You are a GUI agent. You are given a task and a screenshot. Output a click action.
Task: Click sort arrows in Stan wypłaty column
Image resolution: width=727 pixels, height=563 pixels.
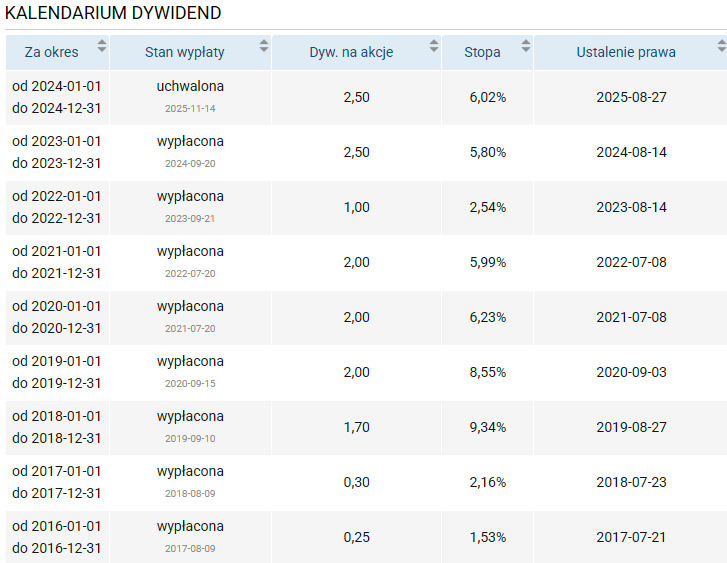(264, 46)
